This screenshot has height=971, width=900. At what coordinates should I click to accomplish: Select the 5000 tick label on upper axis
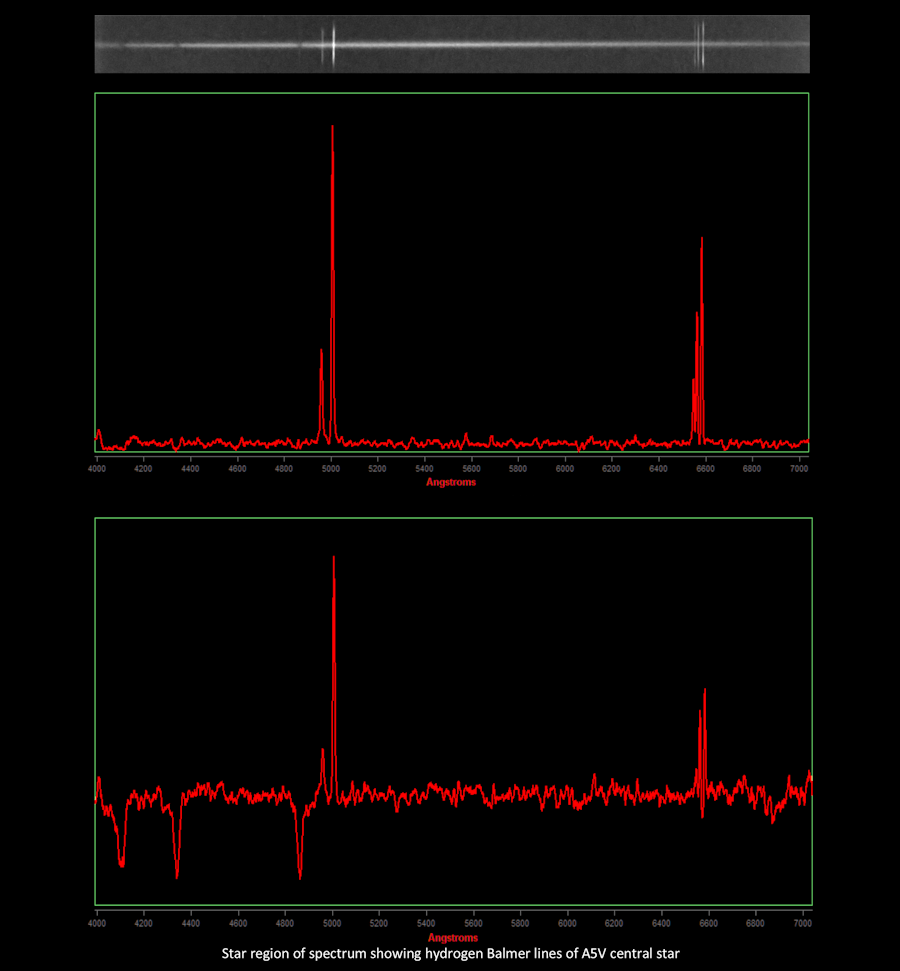[x=331, y=468]
